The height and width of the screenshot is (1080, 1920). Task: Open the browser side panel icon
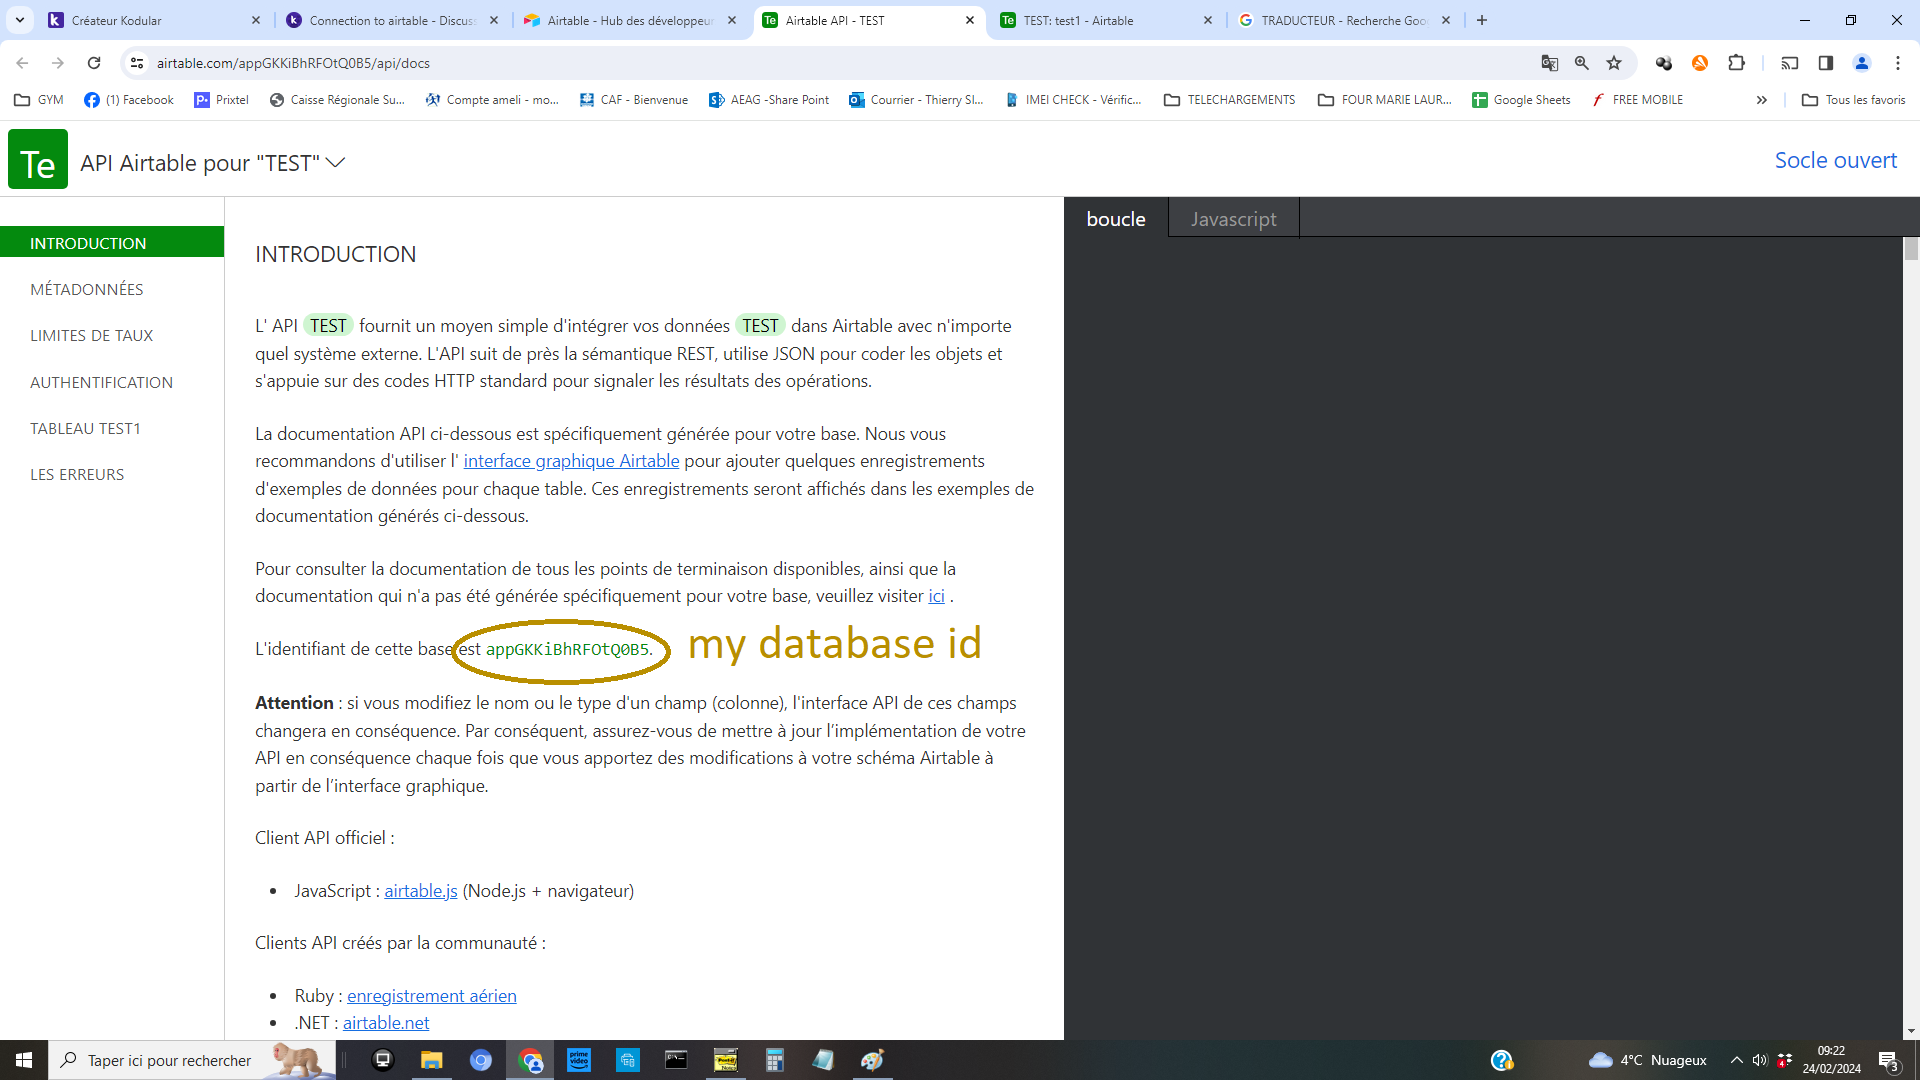click(x=1826, y=62)
